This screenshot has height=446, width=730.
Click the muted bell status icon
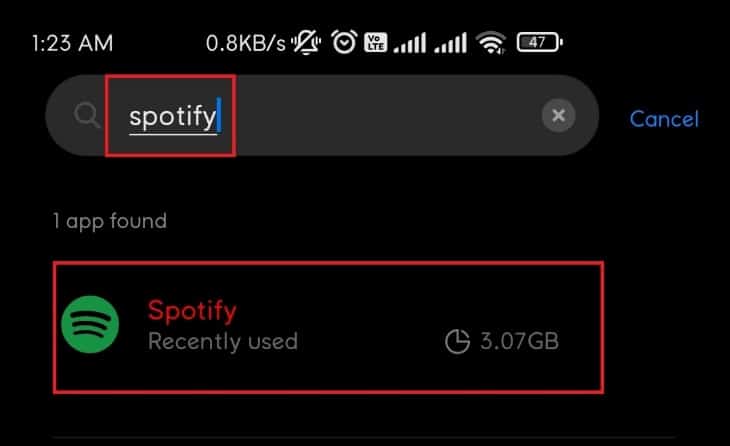coord(308,43)
